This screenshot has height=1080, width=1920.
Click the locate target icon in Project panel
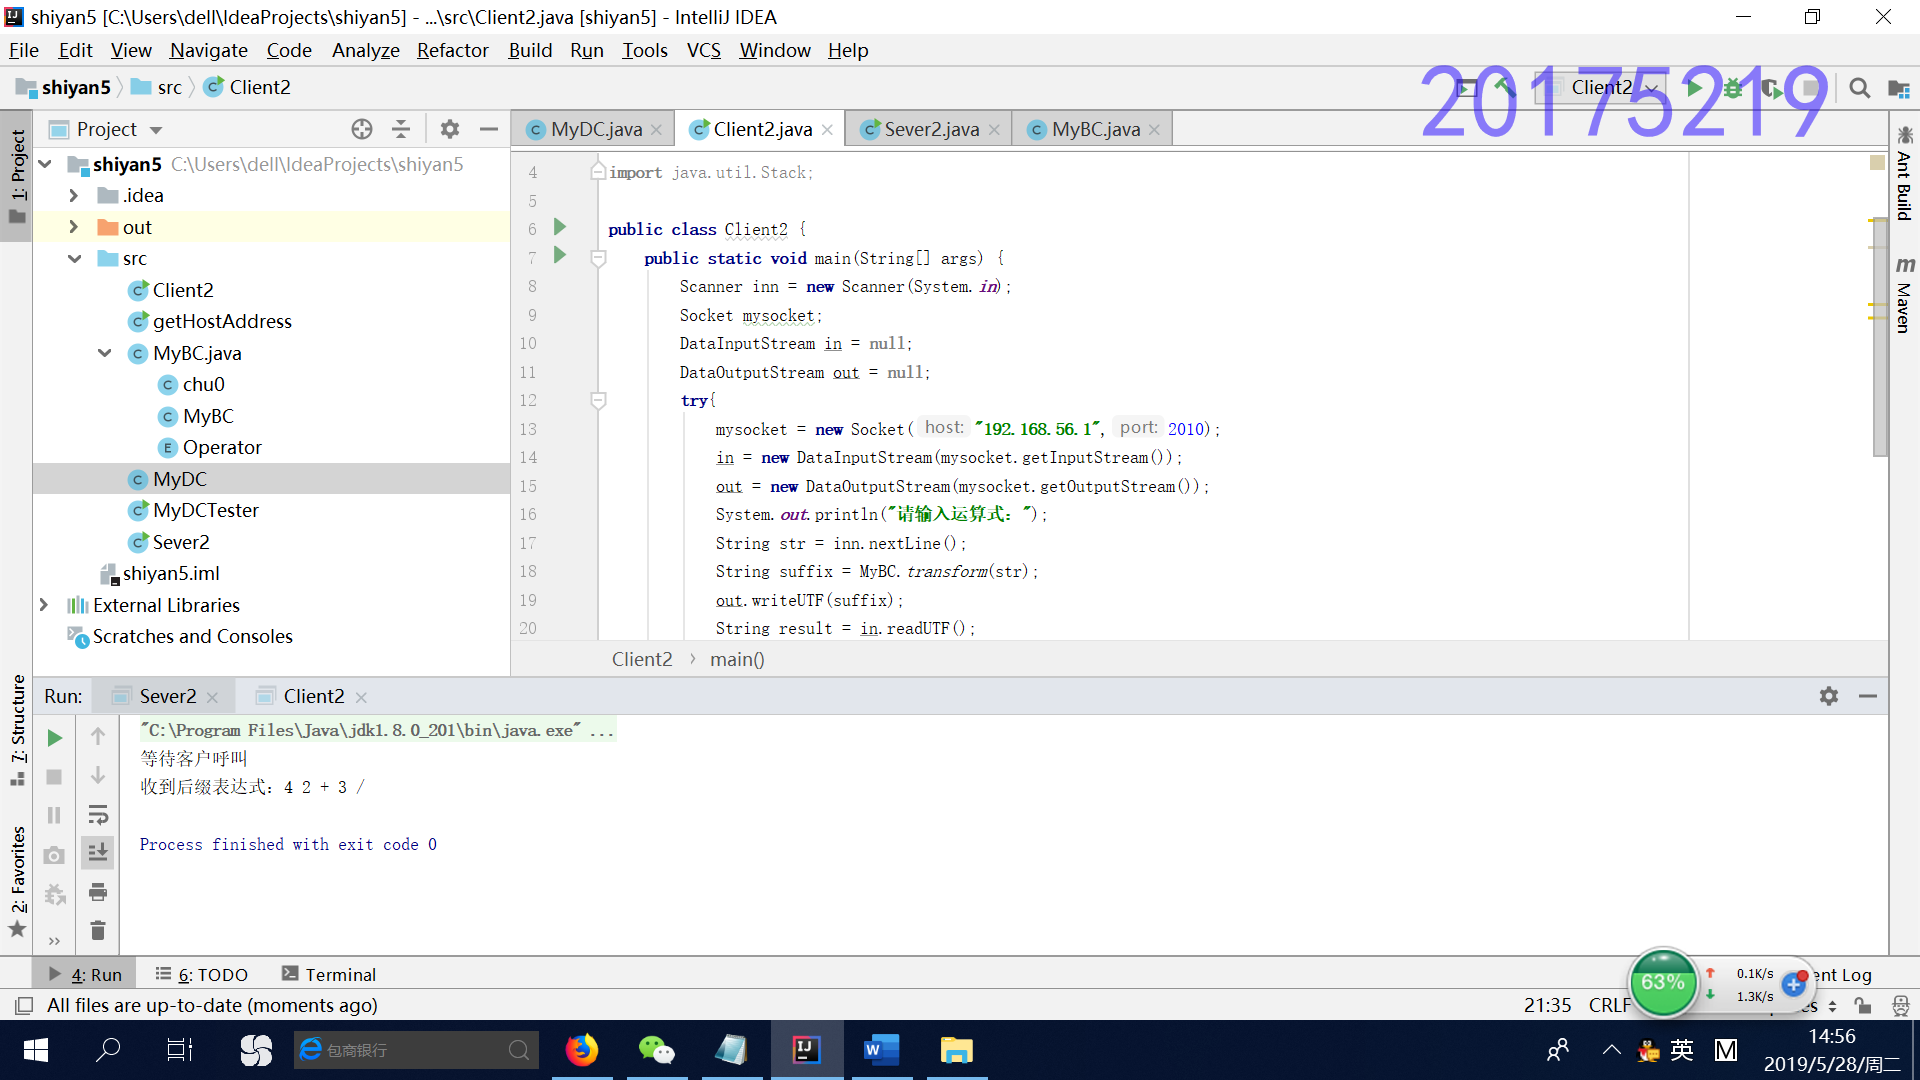[x=362, y=129]
